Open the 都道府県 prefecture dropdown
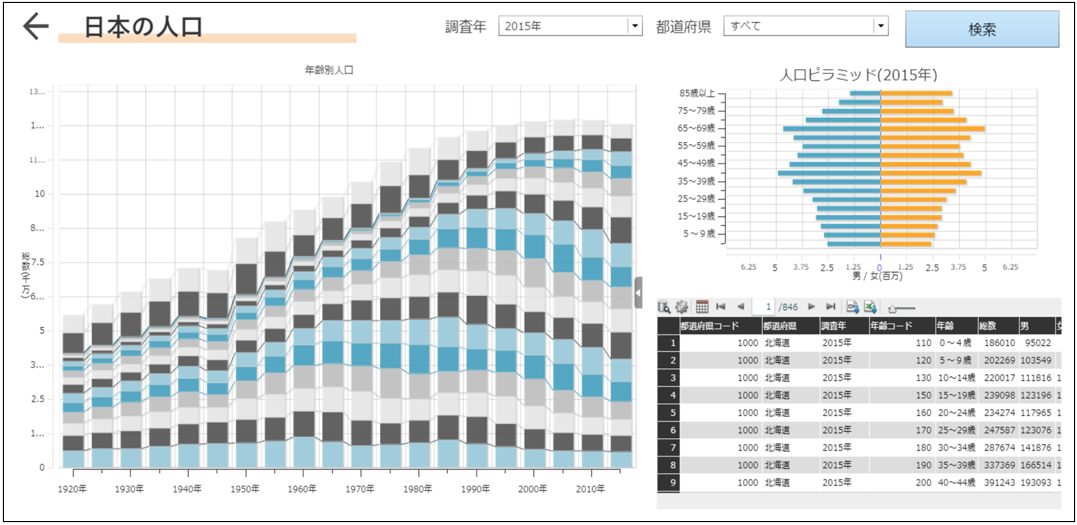This screenshot has height=525, width=1077. tap(880, 27)
